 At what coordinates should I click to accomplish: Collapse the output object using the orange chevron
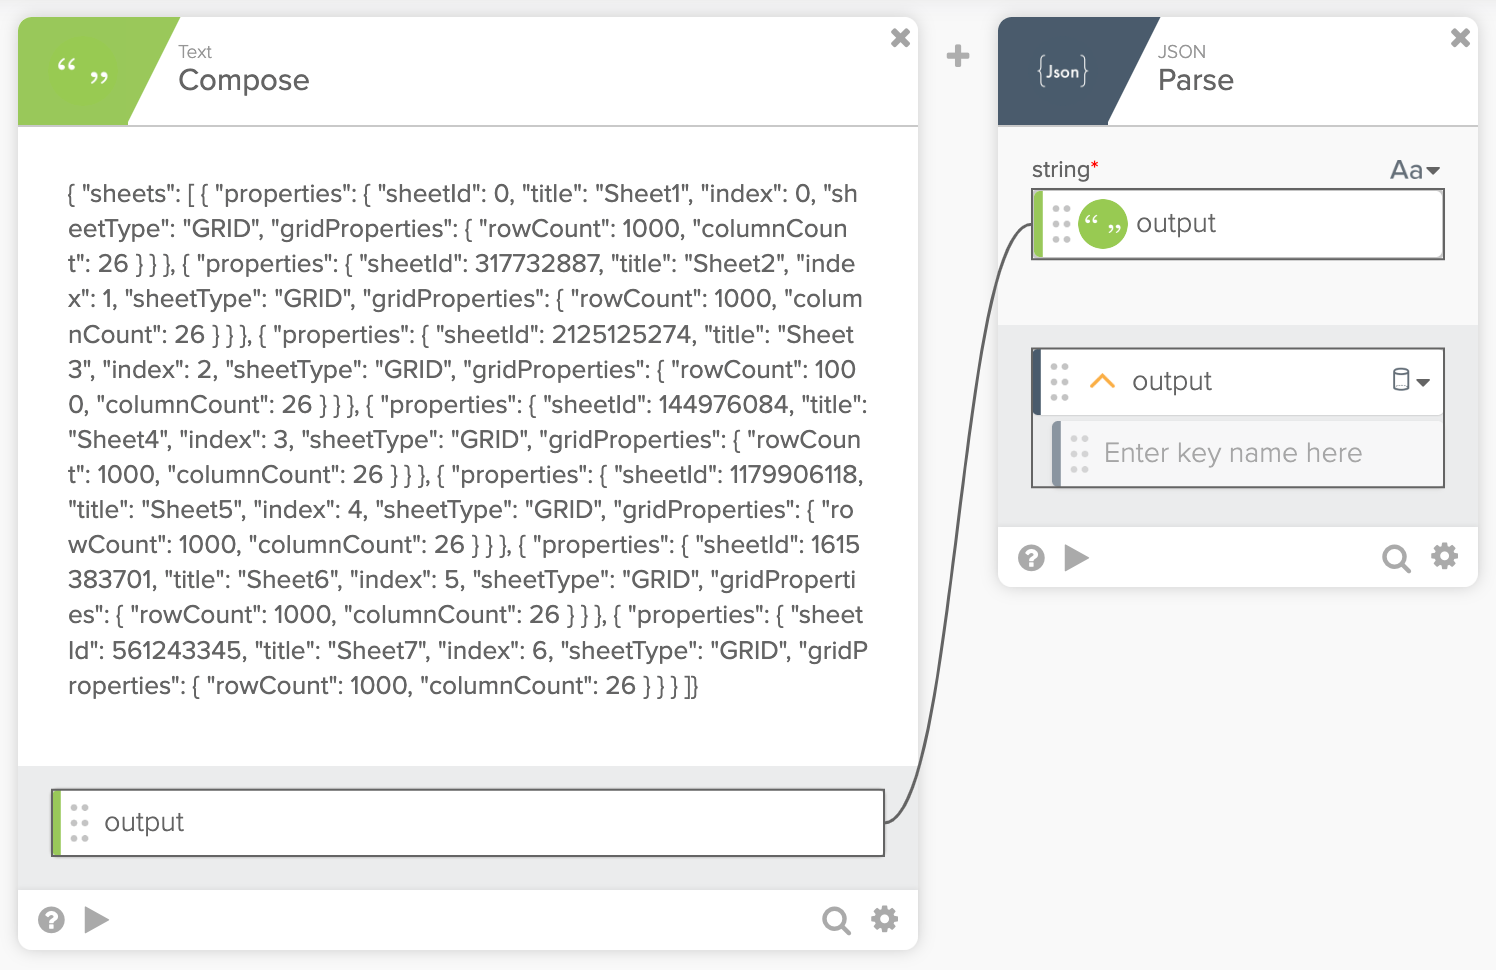click(1102, 380)
